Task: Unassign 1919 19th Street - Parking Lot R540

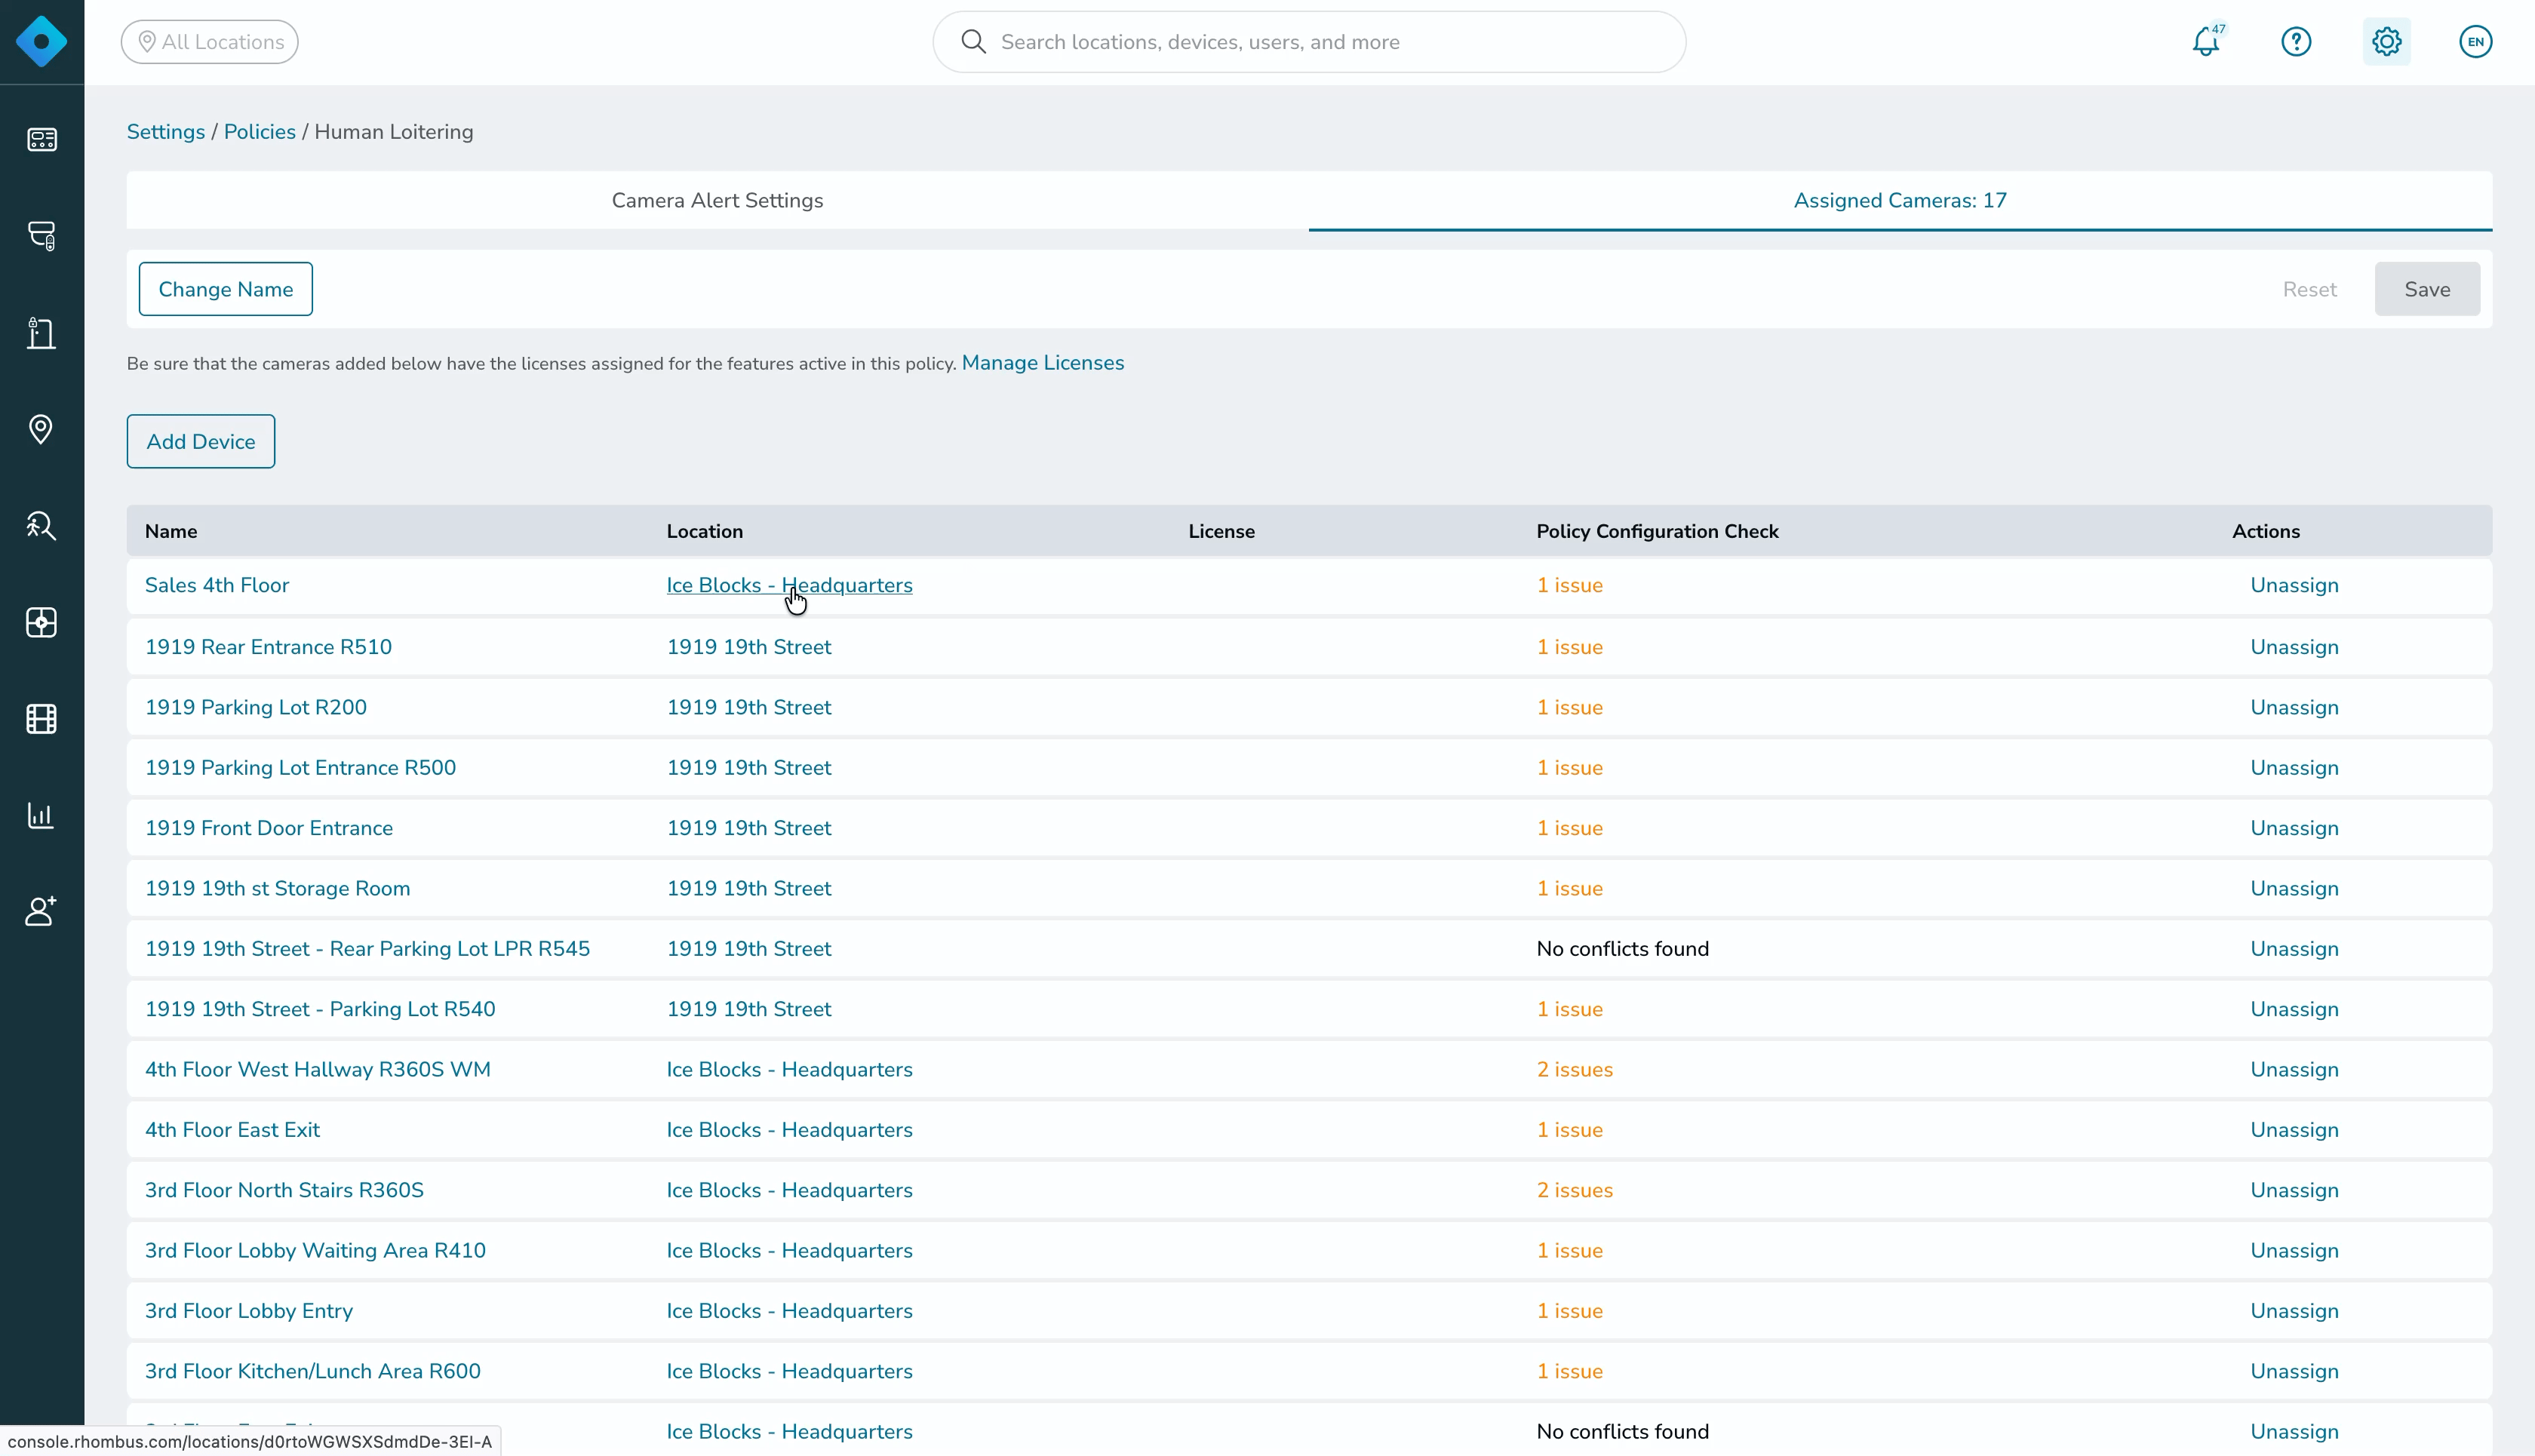Action: coord(2294,1009)
